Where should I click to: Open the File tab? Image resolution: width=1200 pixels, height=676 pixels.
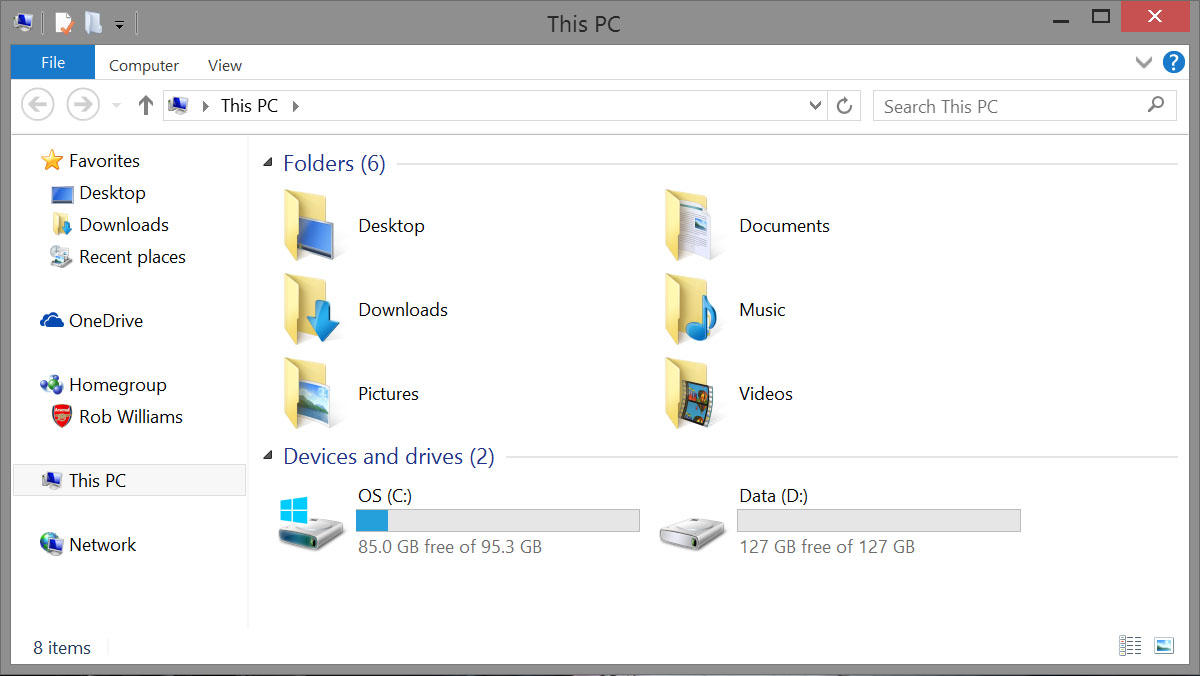pos(53,62)
